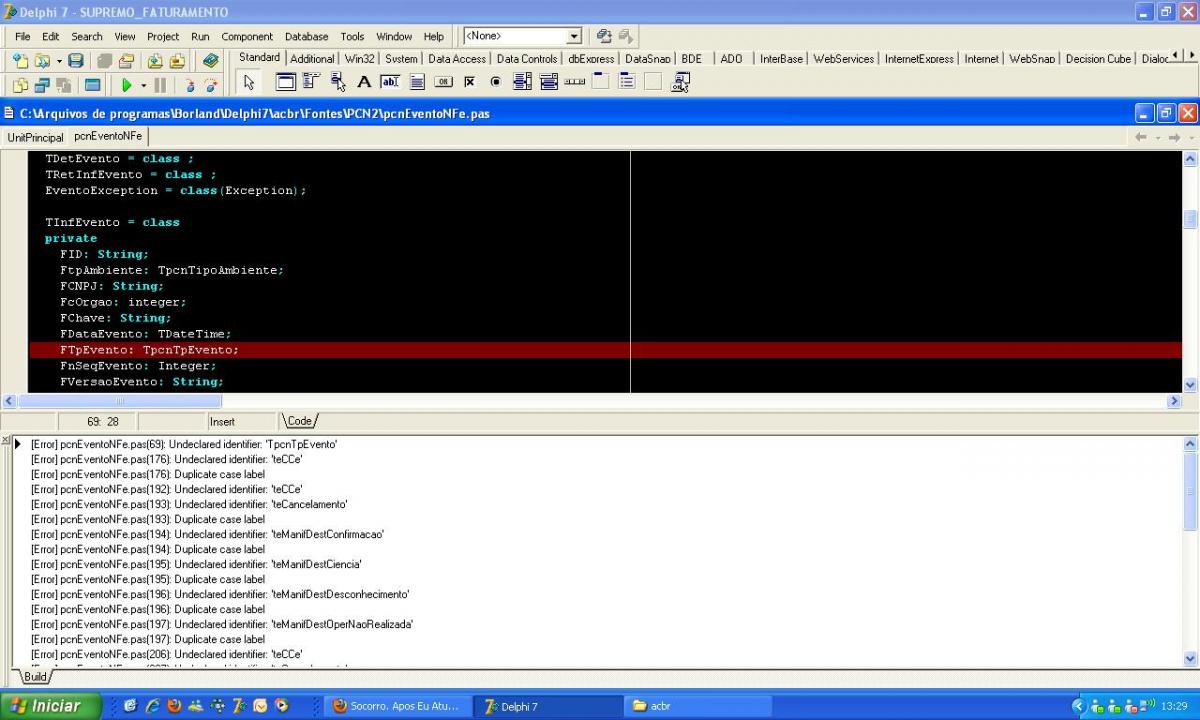This screenshot has width=1200, height=720.
Task: Open the Help Contents book icon
Action: click(x=210, y=60)
